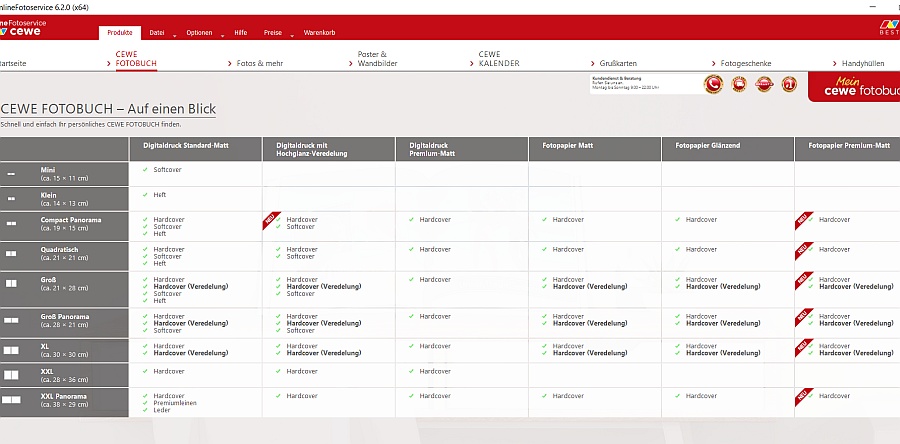This screenshot has height=444, width=900.
Task: Click the number one award badge
Action: [789, 84]
